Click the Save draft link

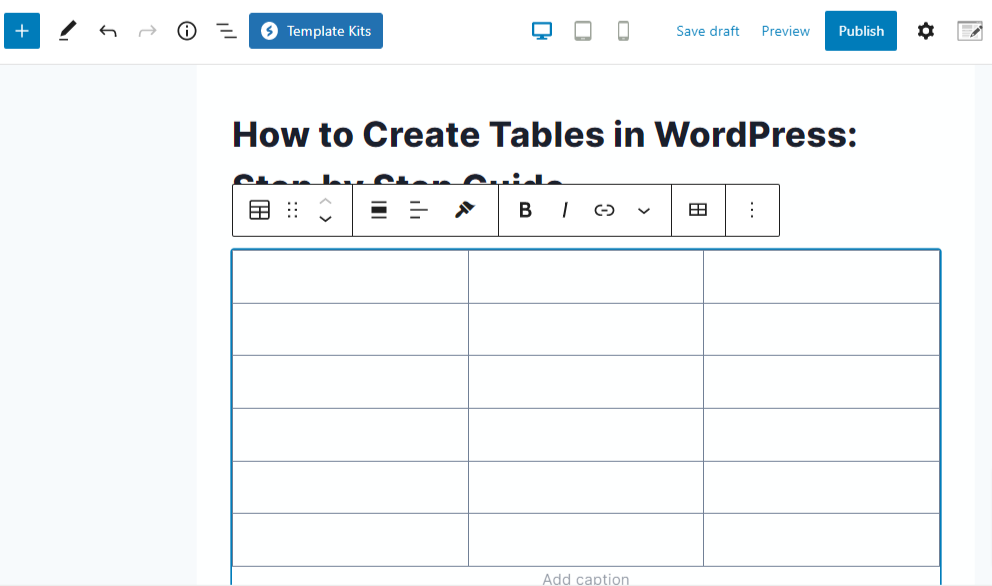pos(707,31)
